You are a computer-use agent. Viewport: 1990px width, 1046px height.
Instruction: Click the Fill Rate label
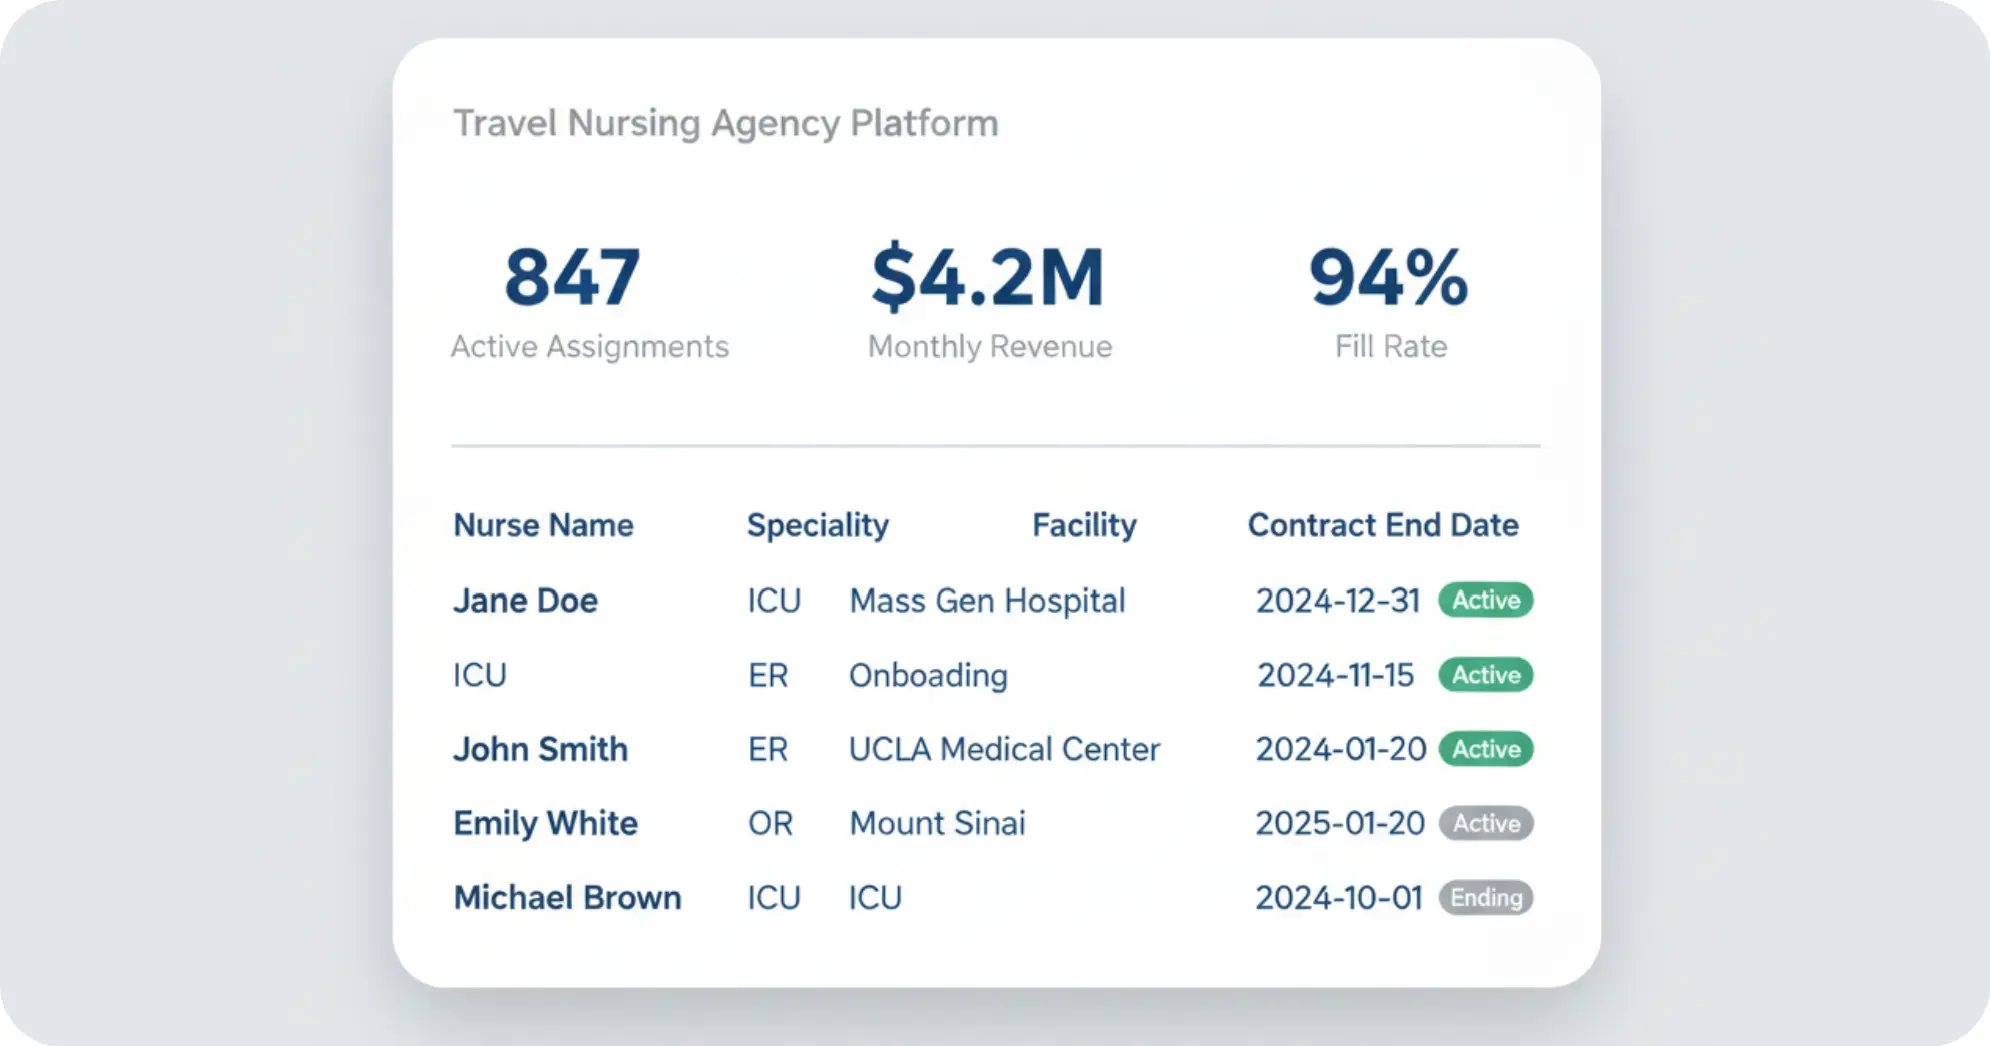click(x=1391, y=346)
